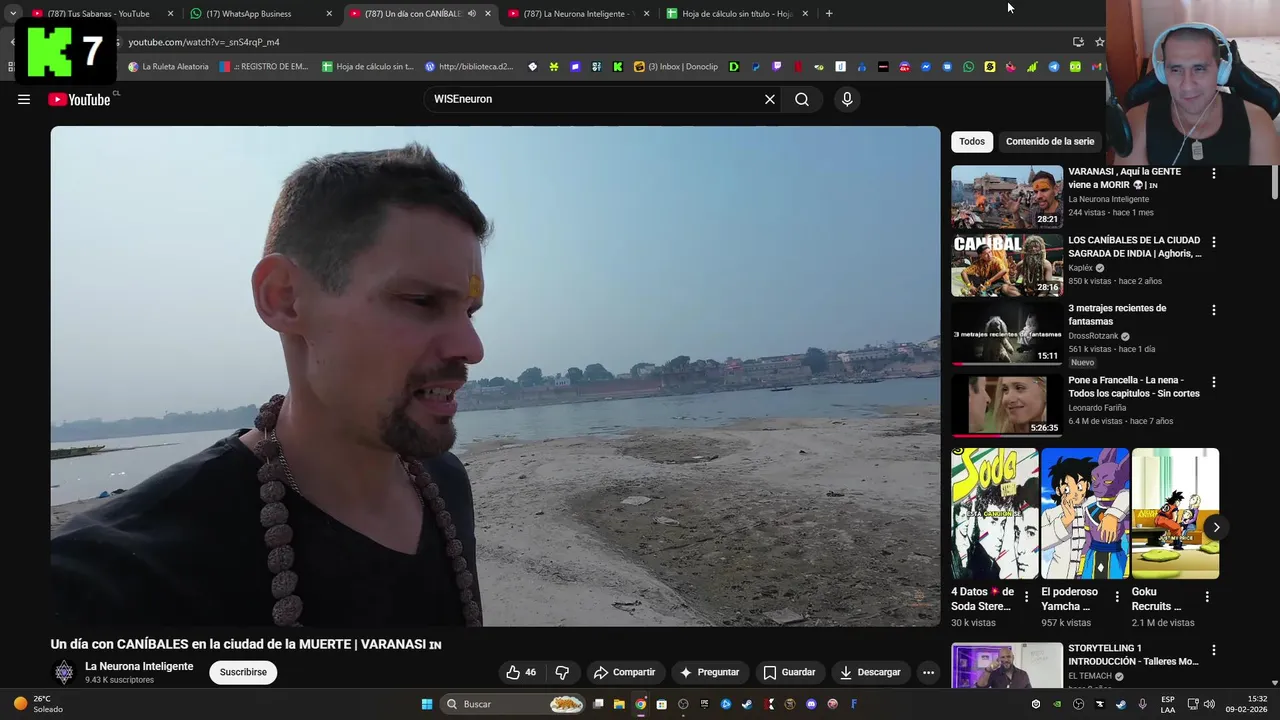The width and height of the screenshot is (1280, 720).
Task: Open options for El poderoso Yamcha short
Action: pyautogui.click(x=1117, y=597)
